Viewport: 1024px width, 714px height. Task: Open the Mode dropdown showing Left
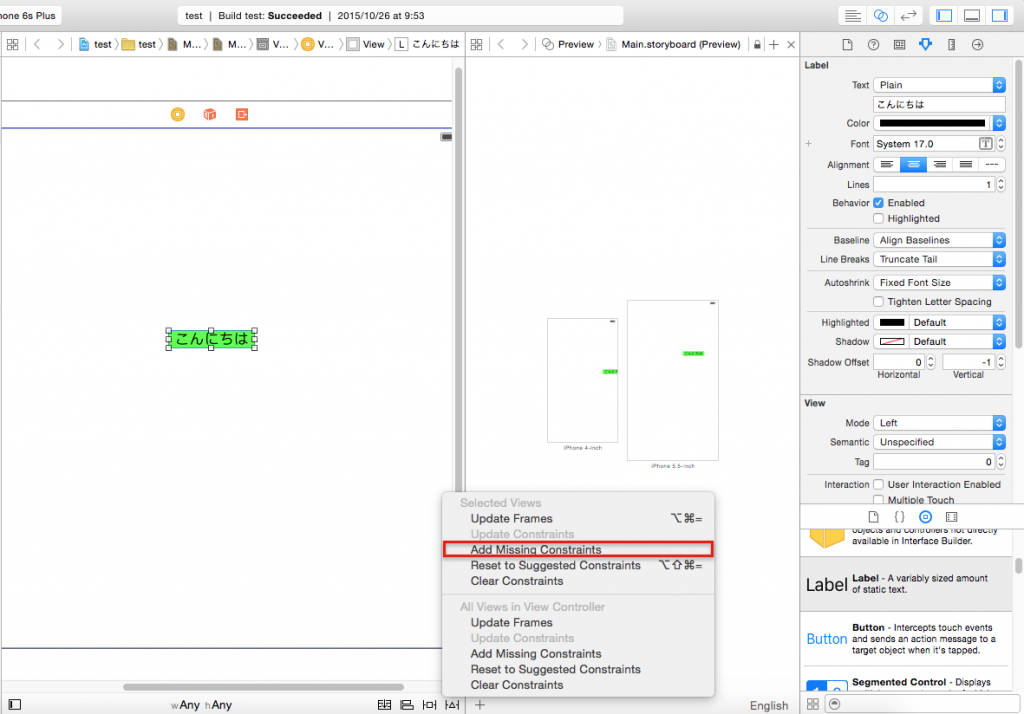point(939,423)
